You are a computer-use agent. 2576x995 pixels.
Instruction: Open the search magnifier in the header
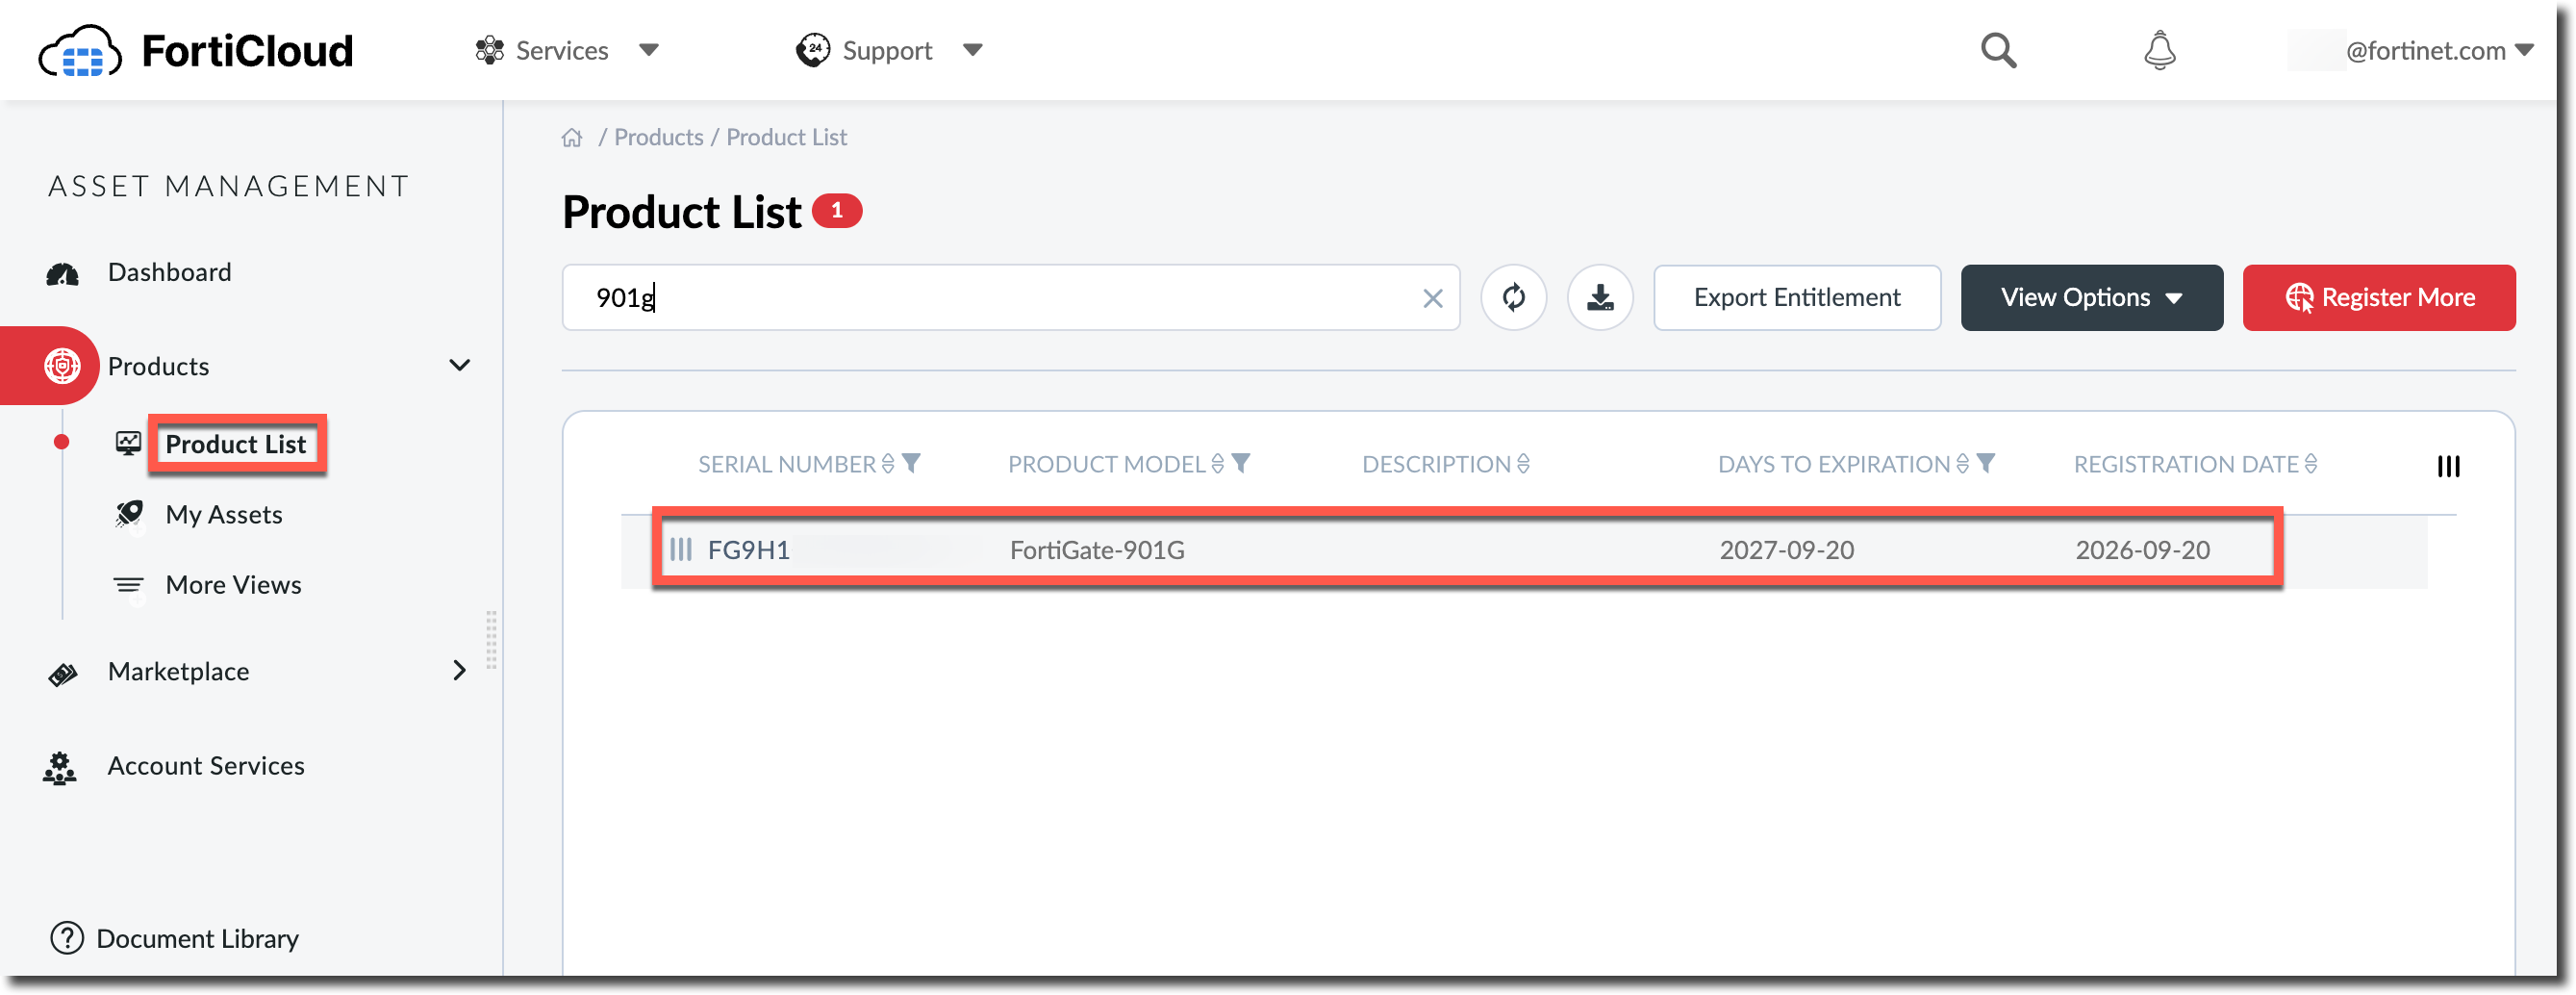(x=1998, y=50)
